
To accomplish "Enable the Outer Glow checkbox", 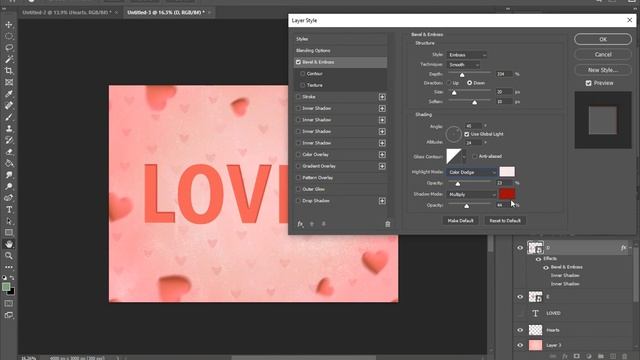I will click(x=298, y=189).
